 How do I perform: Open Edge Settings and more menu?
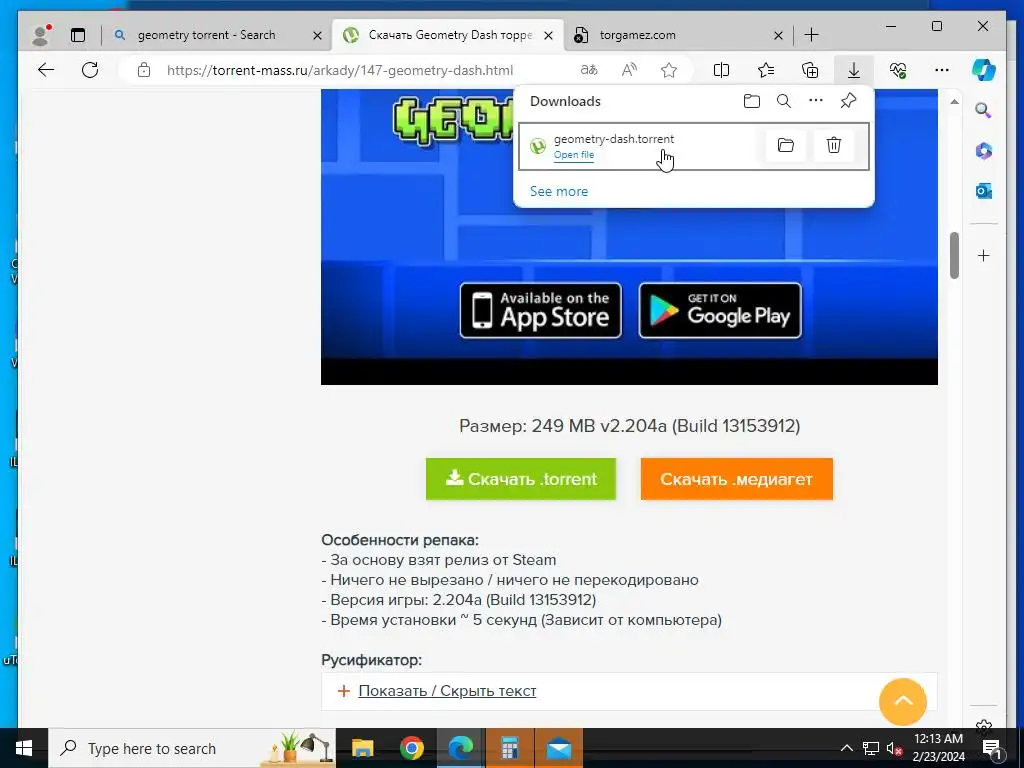tap(942, 70)
